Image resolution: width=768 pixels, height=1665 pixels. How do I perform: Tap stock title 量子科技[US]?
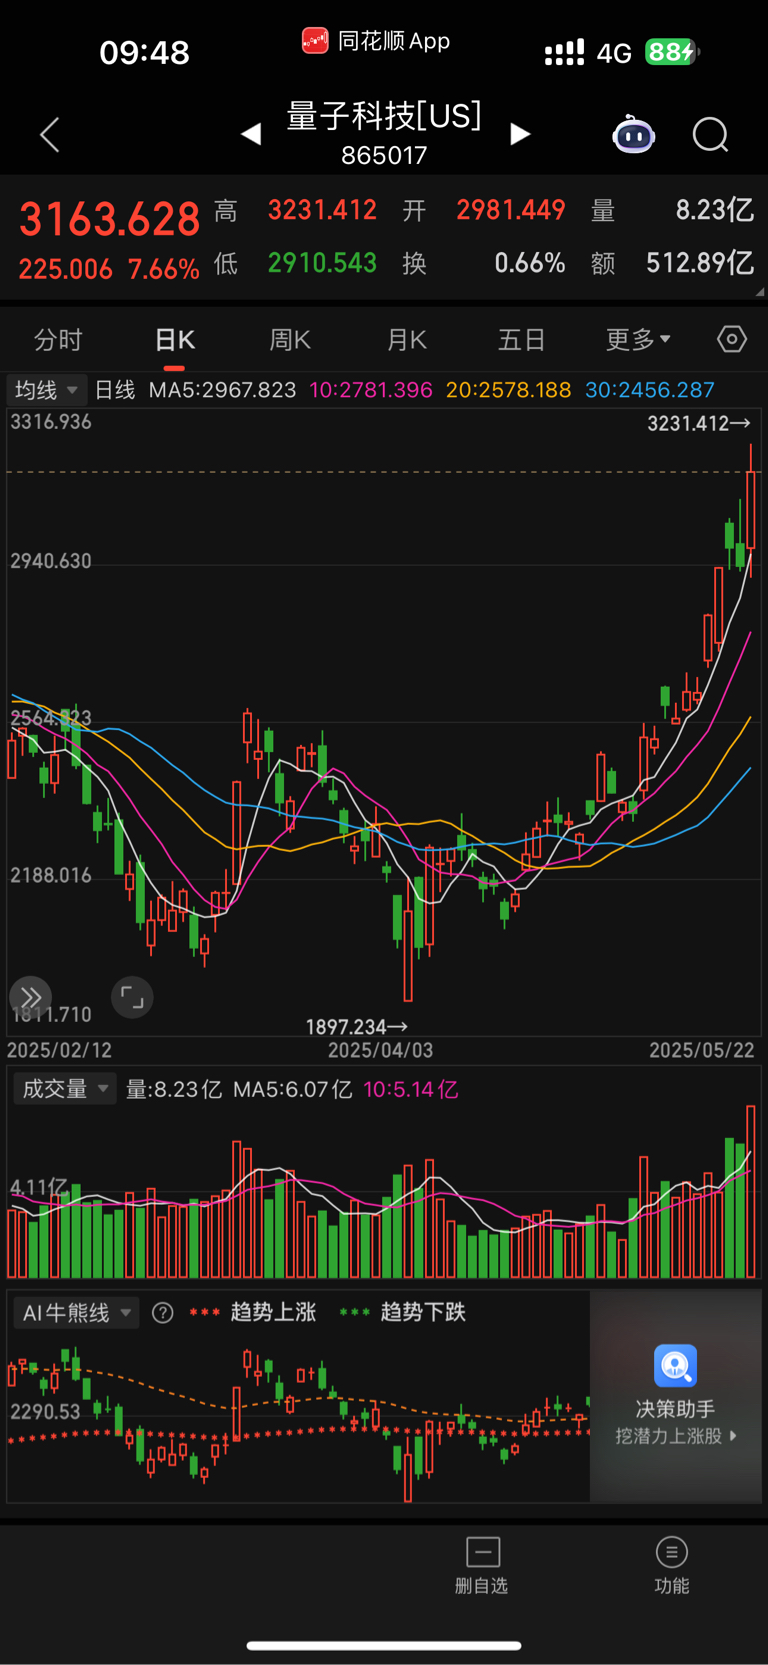(x=384, y=116)
